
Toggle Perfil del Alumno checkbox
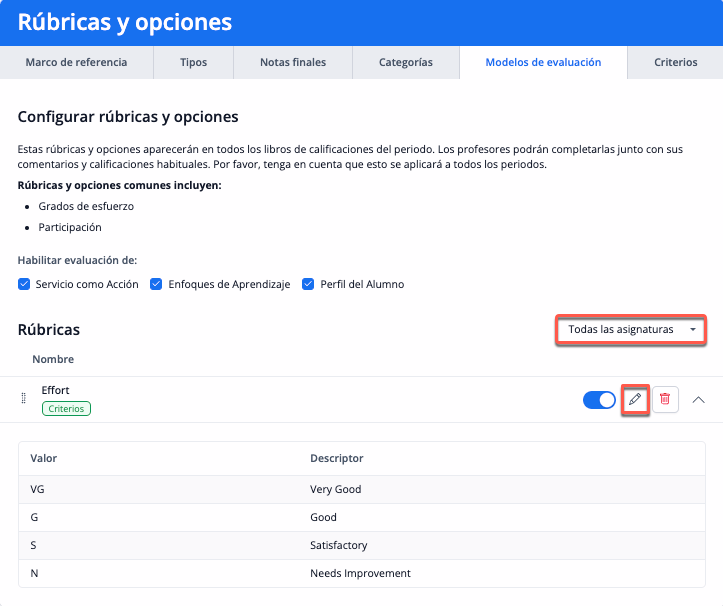pyautogui.click(x=308, y=284)
